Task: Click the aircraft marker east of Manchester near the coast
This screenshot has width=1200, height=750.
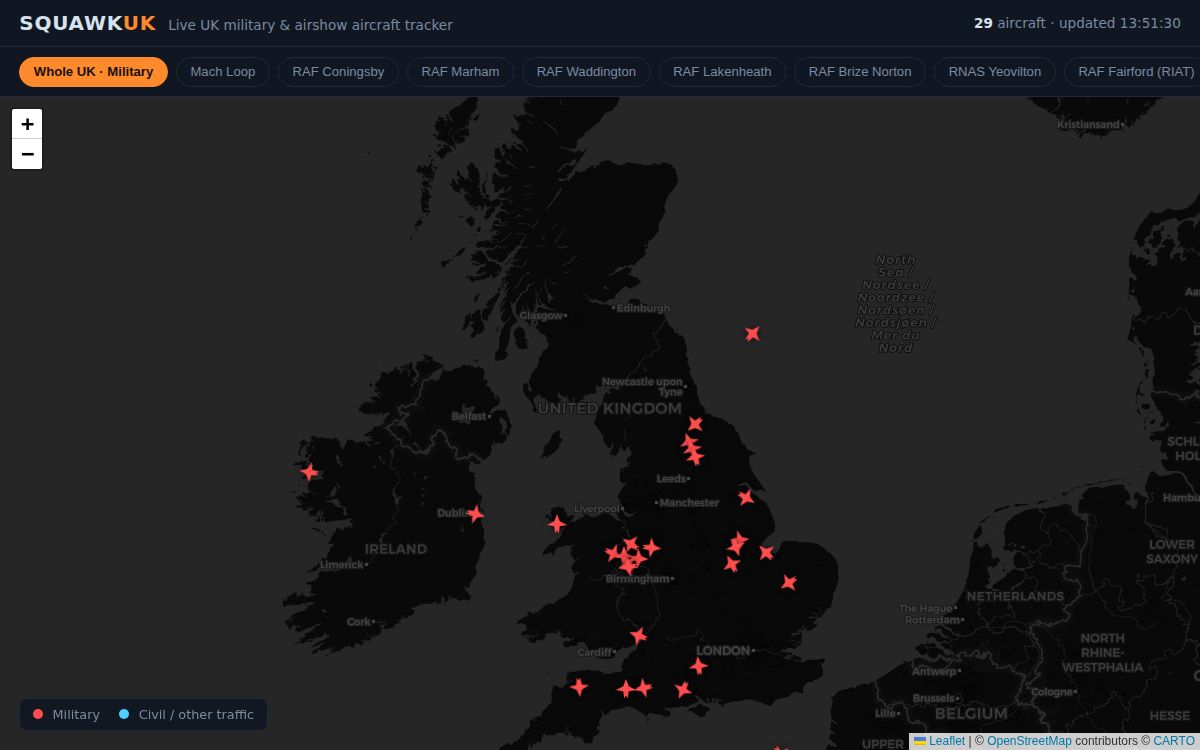Action: [x=746, y=497]
